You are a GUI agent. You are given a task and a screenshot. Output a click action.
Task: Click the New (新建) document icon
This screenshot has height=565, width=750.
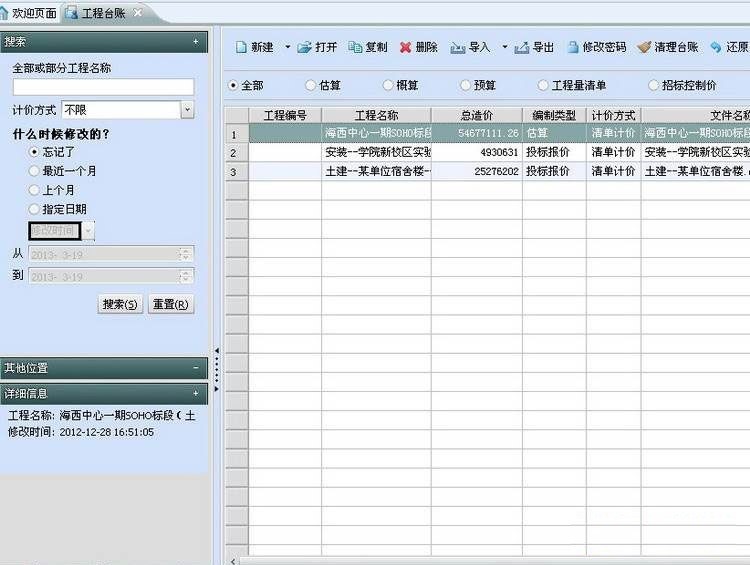[x=242, y=47]
